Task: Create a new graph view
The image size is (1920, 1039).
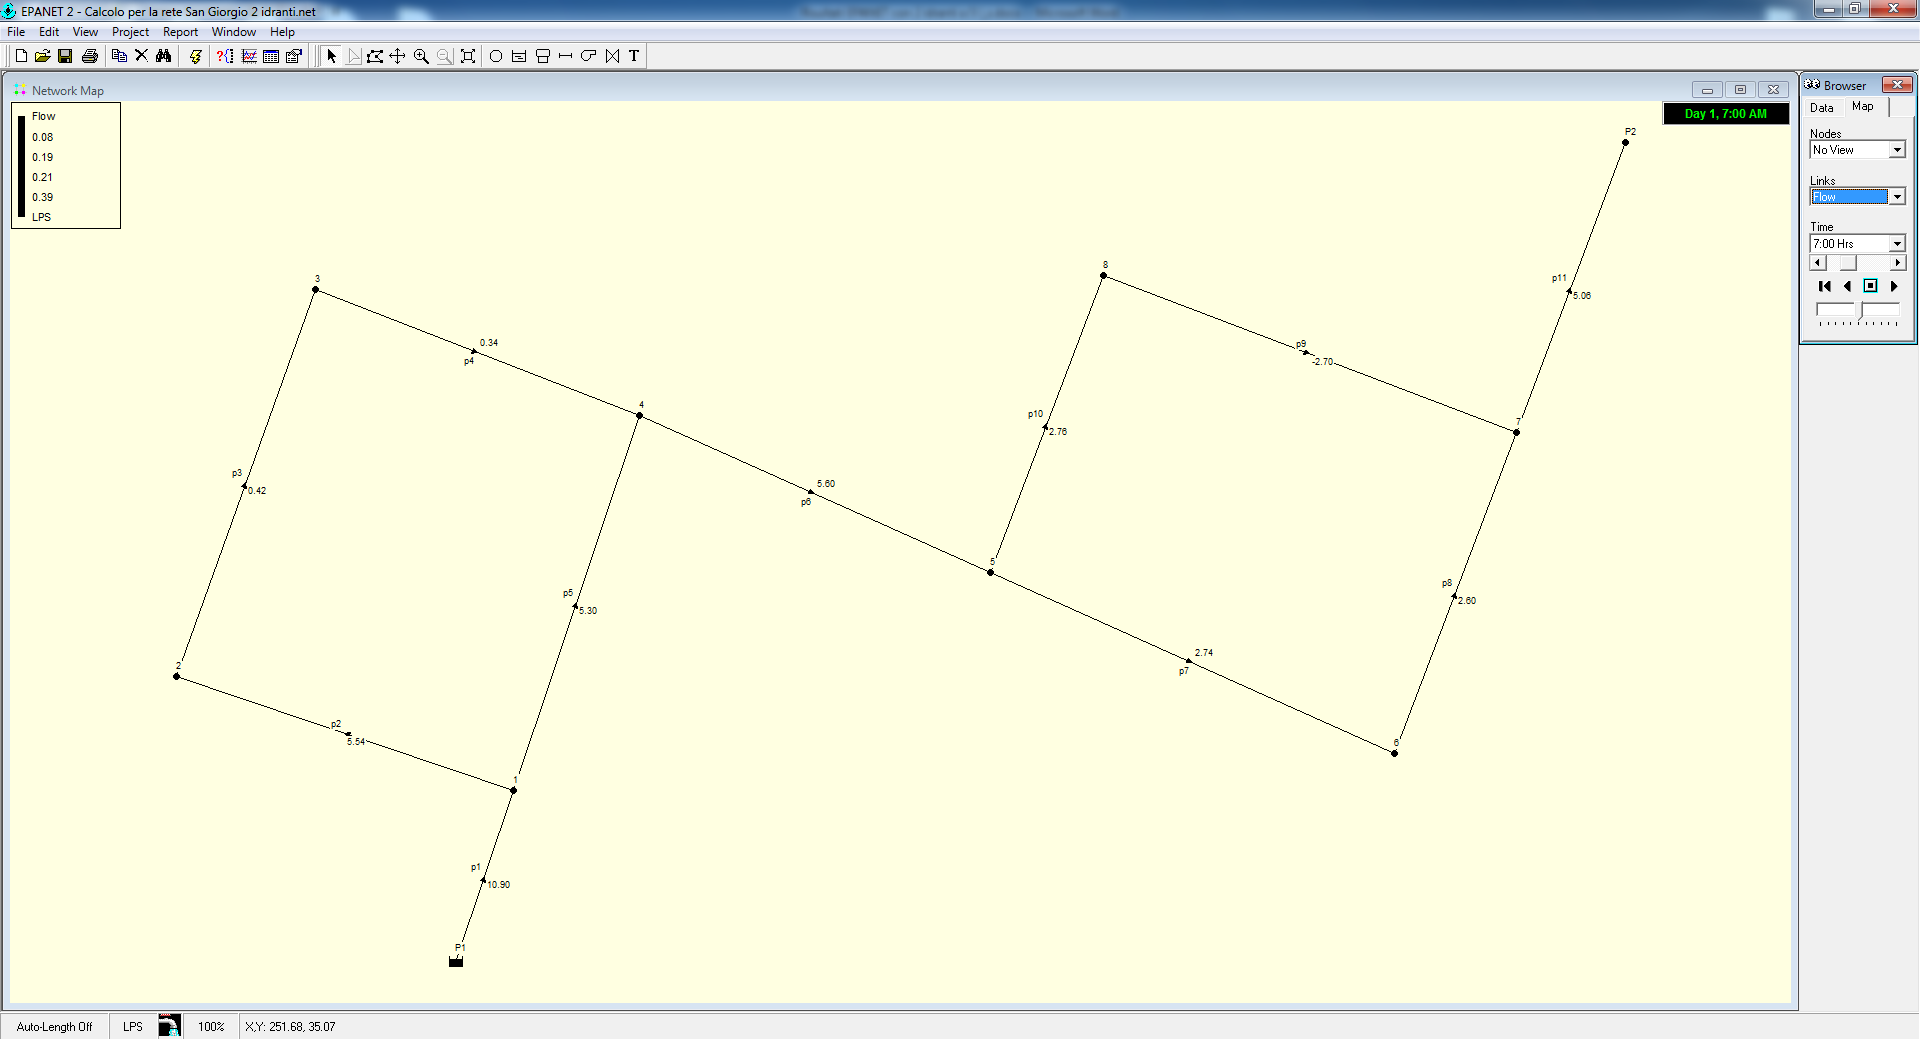Action: coord(249,56)
